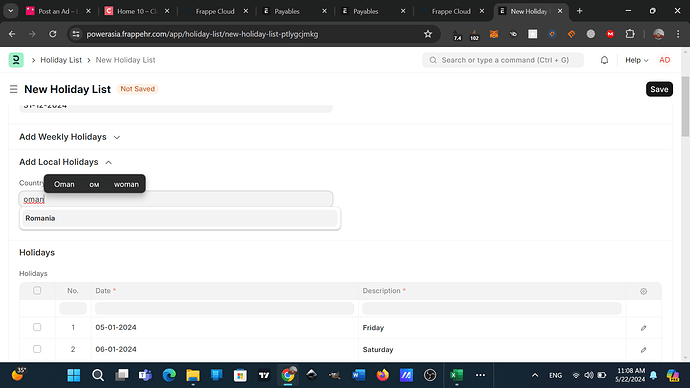Close the New Holiday tab

click(560, 11)
